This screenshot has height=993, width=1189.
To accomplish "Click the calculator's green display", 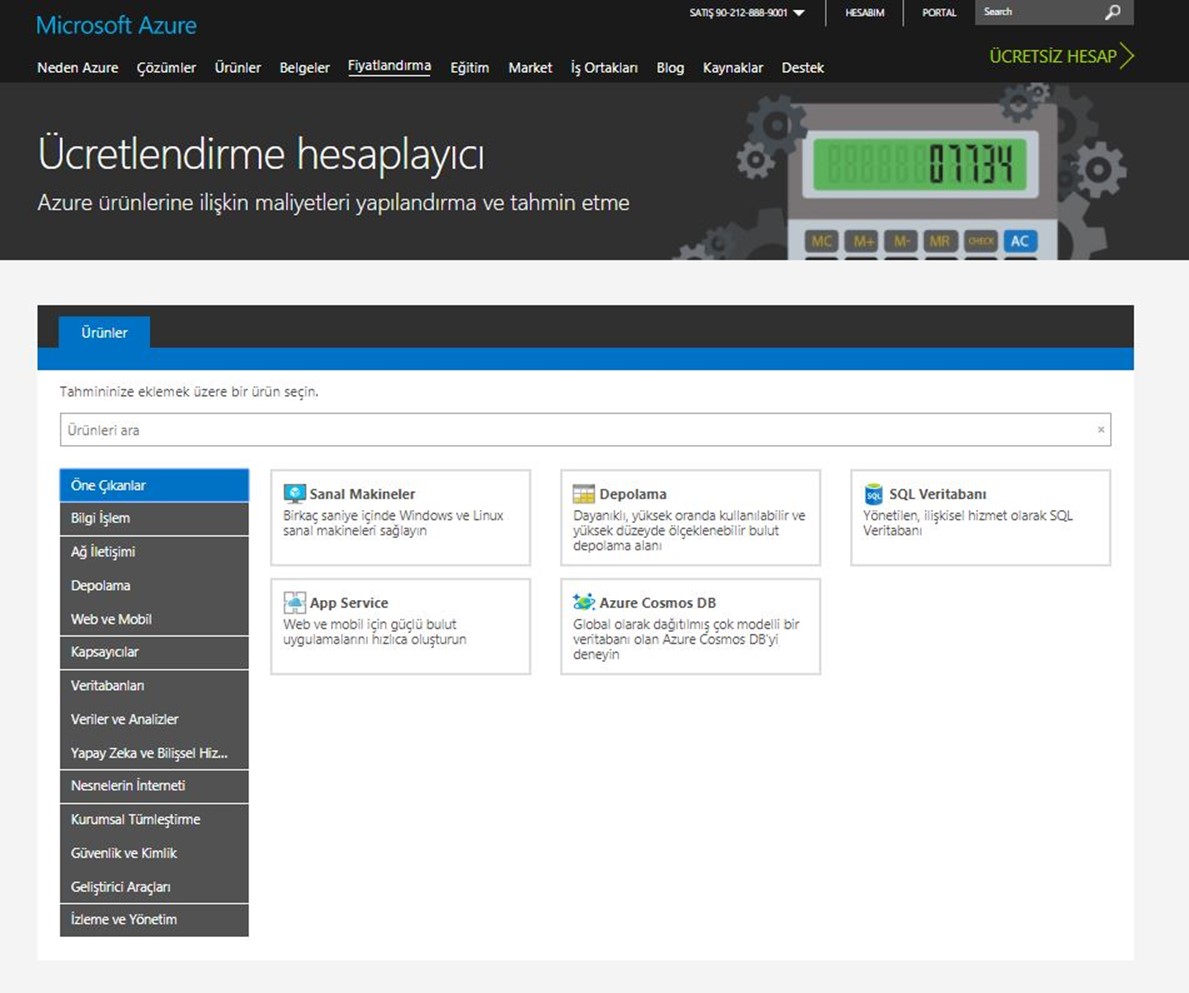I will [919, 164].
